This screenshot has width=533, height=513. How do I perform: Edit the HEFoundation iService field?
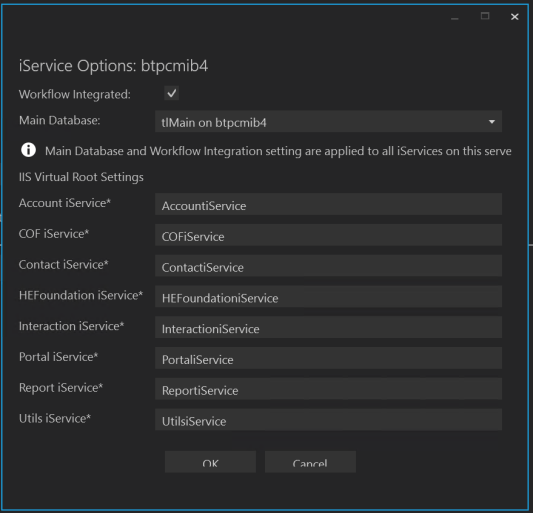pyautogui.click(x=328, y=297)
